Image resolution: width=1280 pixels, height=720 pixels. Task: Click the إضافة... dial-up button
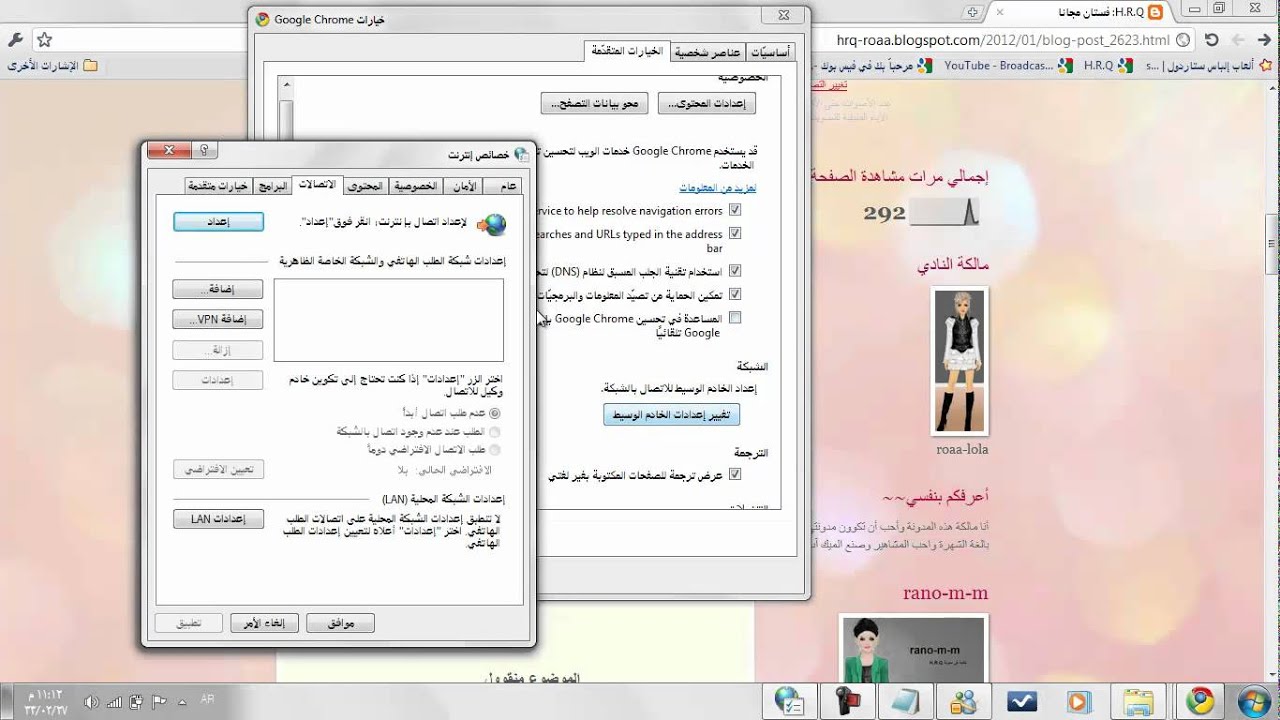coord(218,289)
